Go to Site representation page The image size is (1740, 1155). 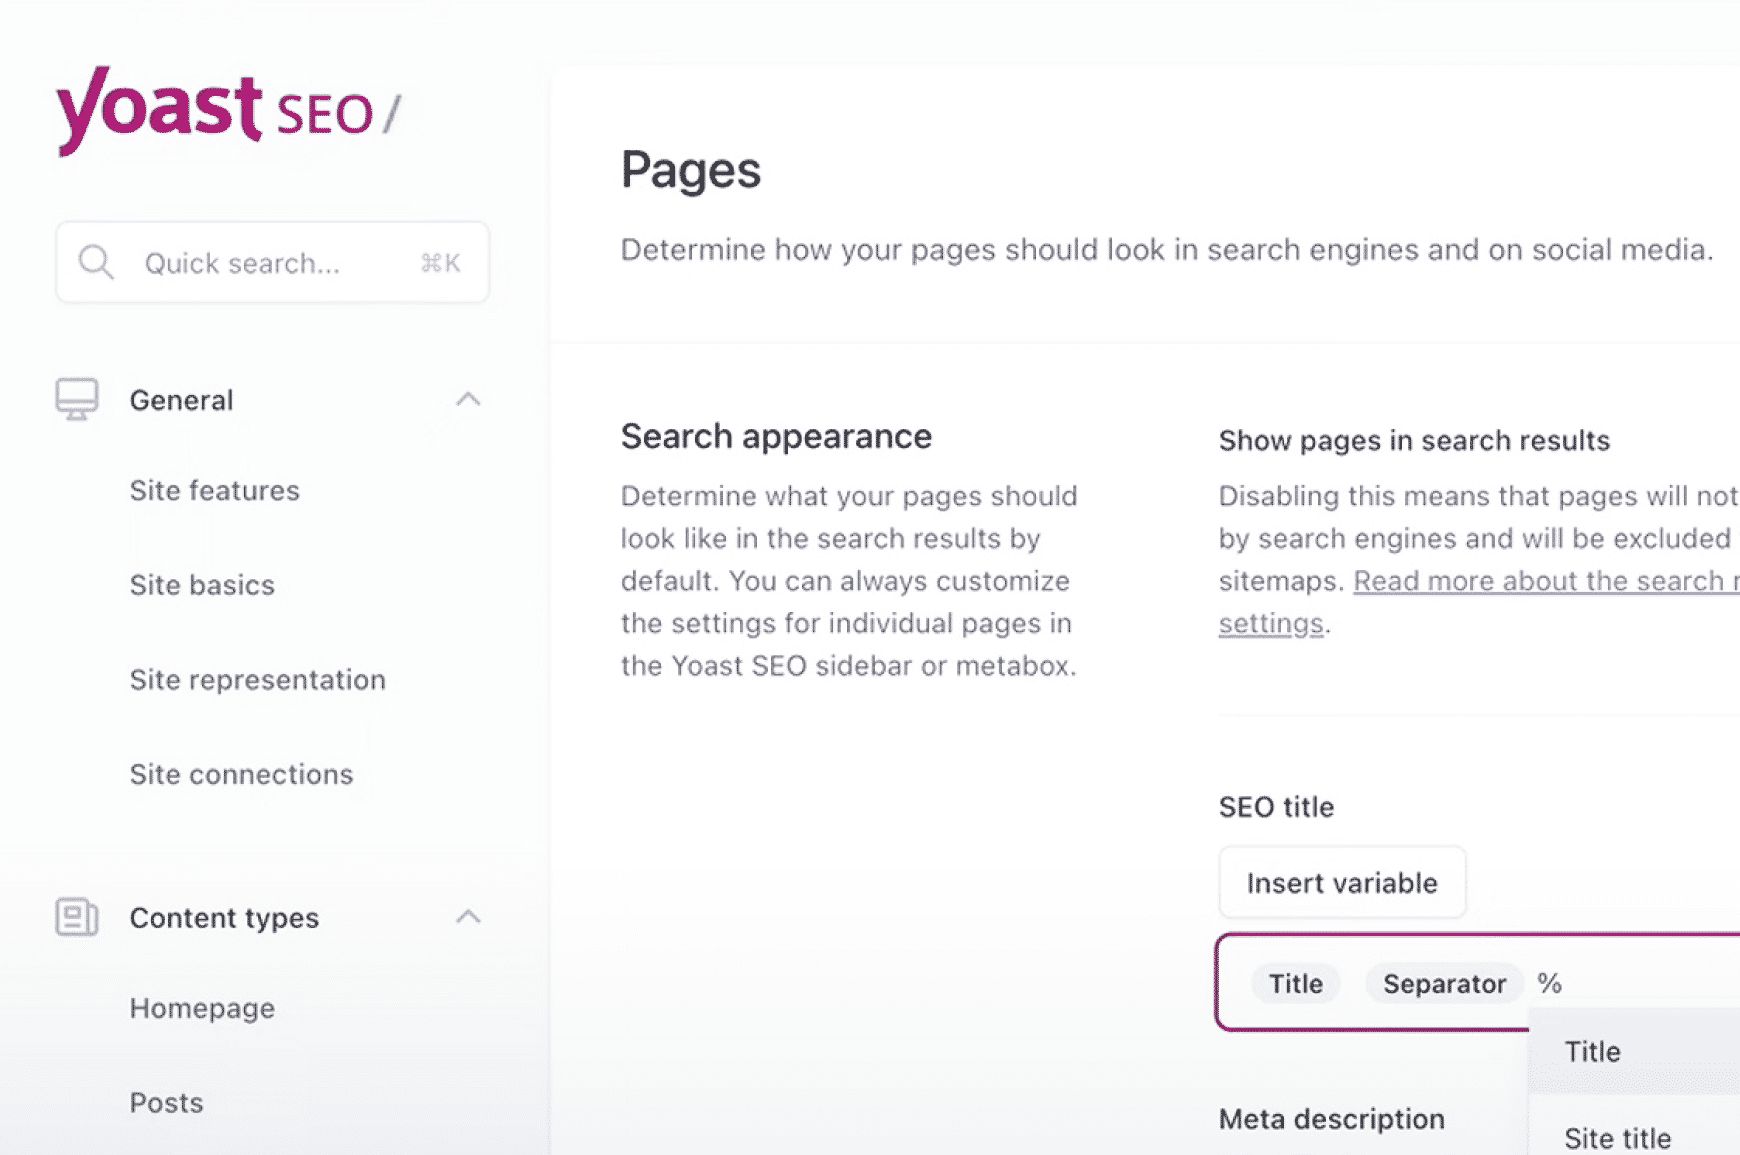[257, 680]
